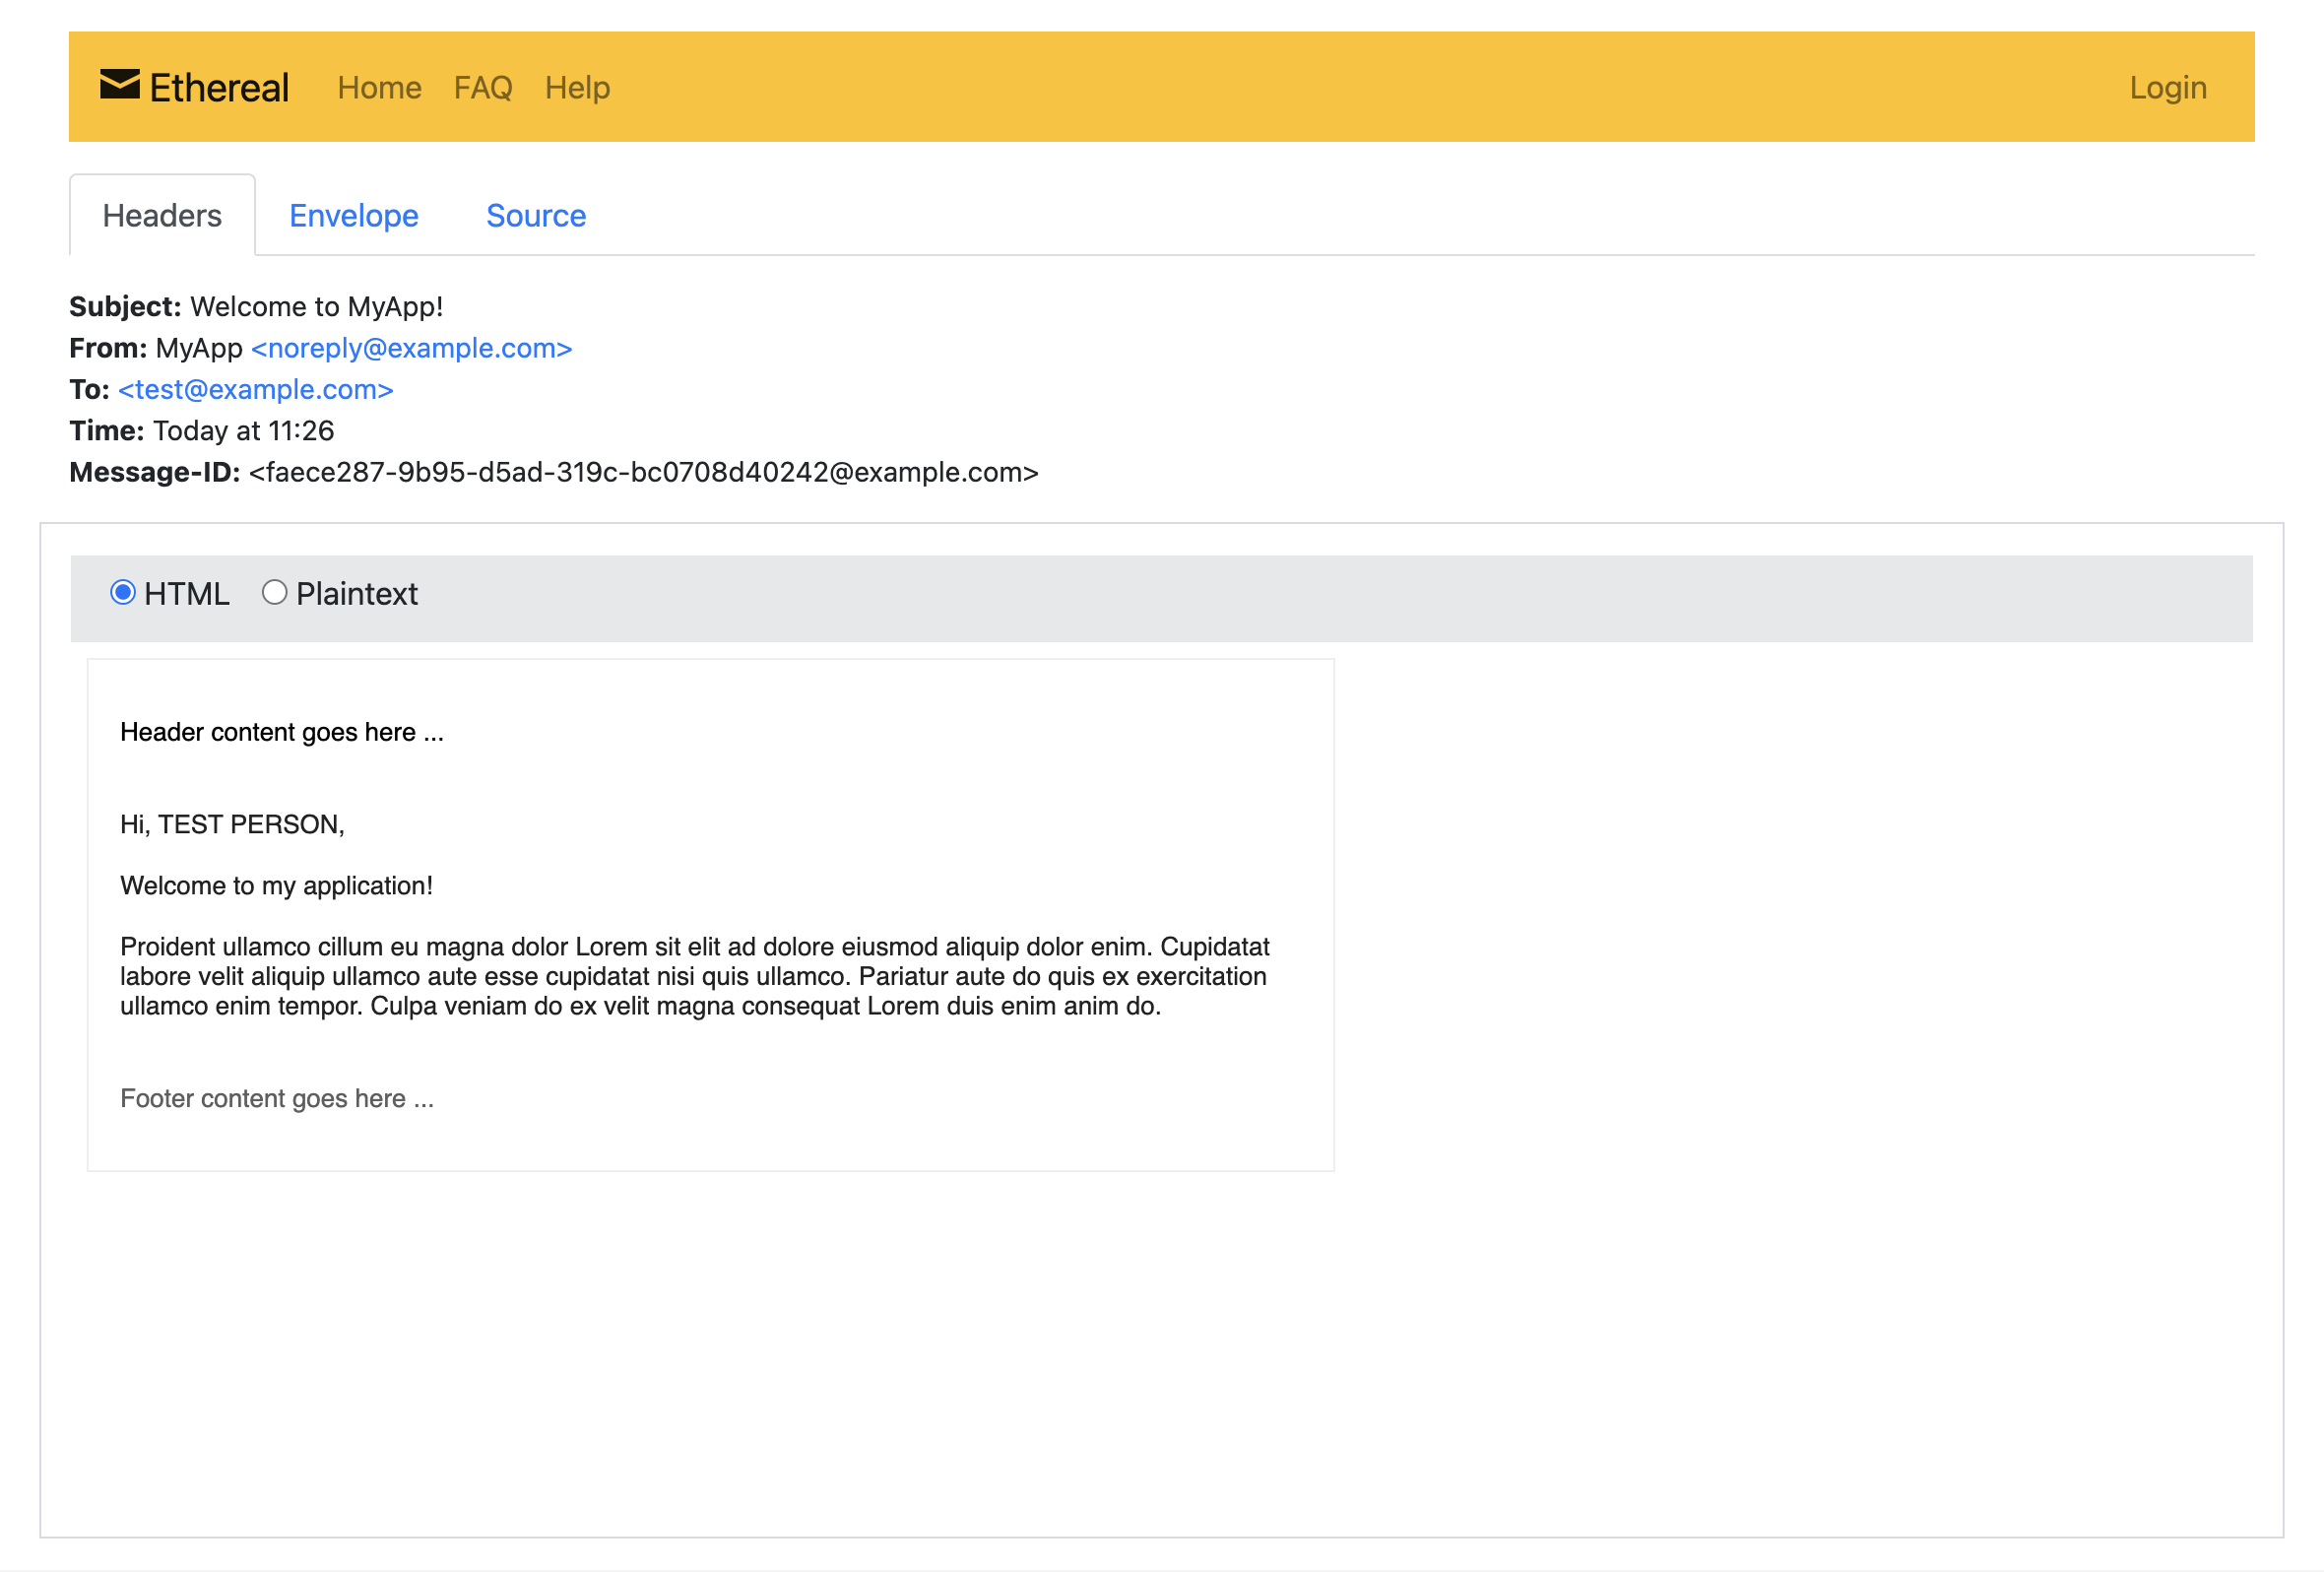
Task: Switch to the Source tab
Action: pyautogui.click(x=535, y=214)
